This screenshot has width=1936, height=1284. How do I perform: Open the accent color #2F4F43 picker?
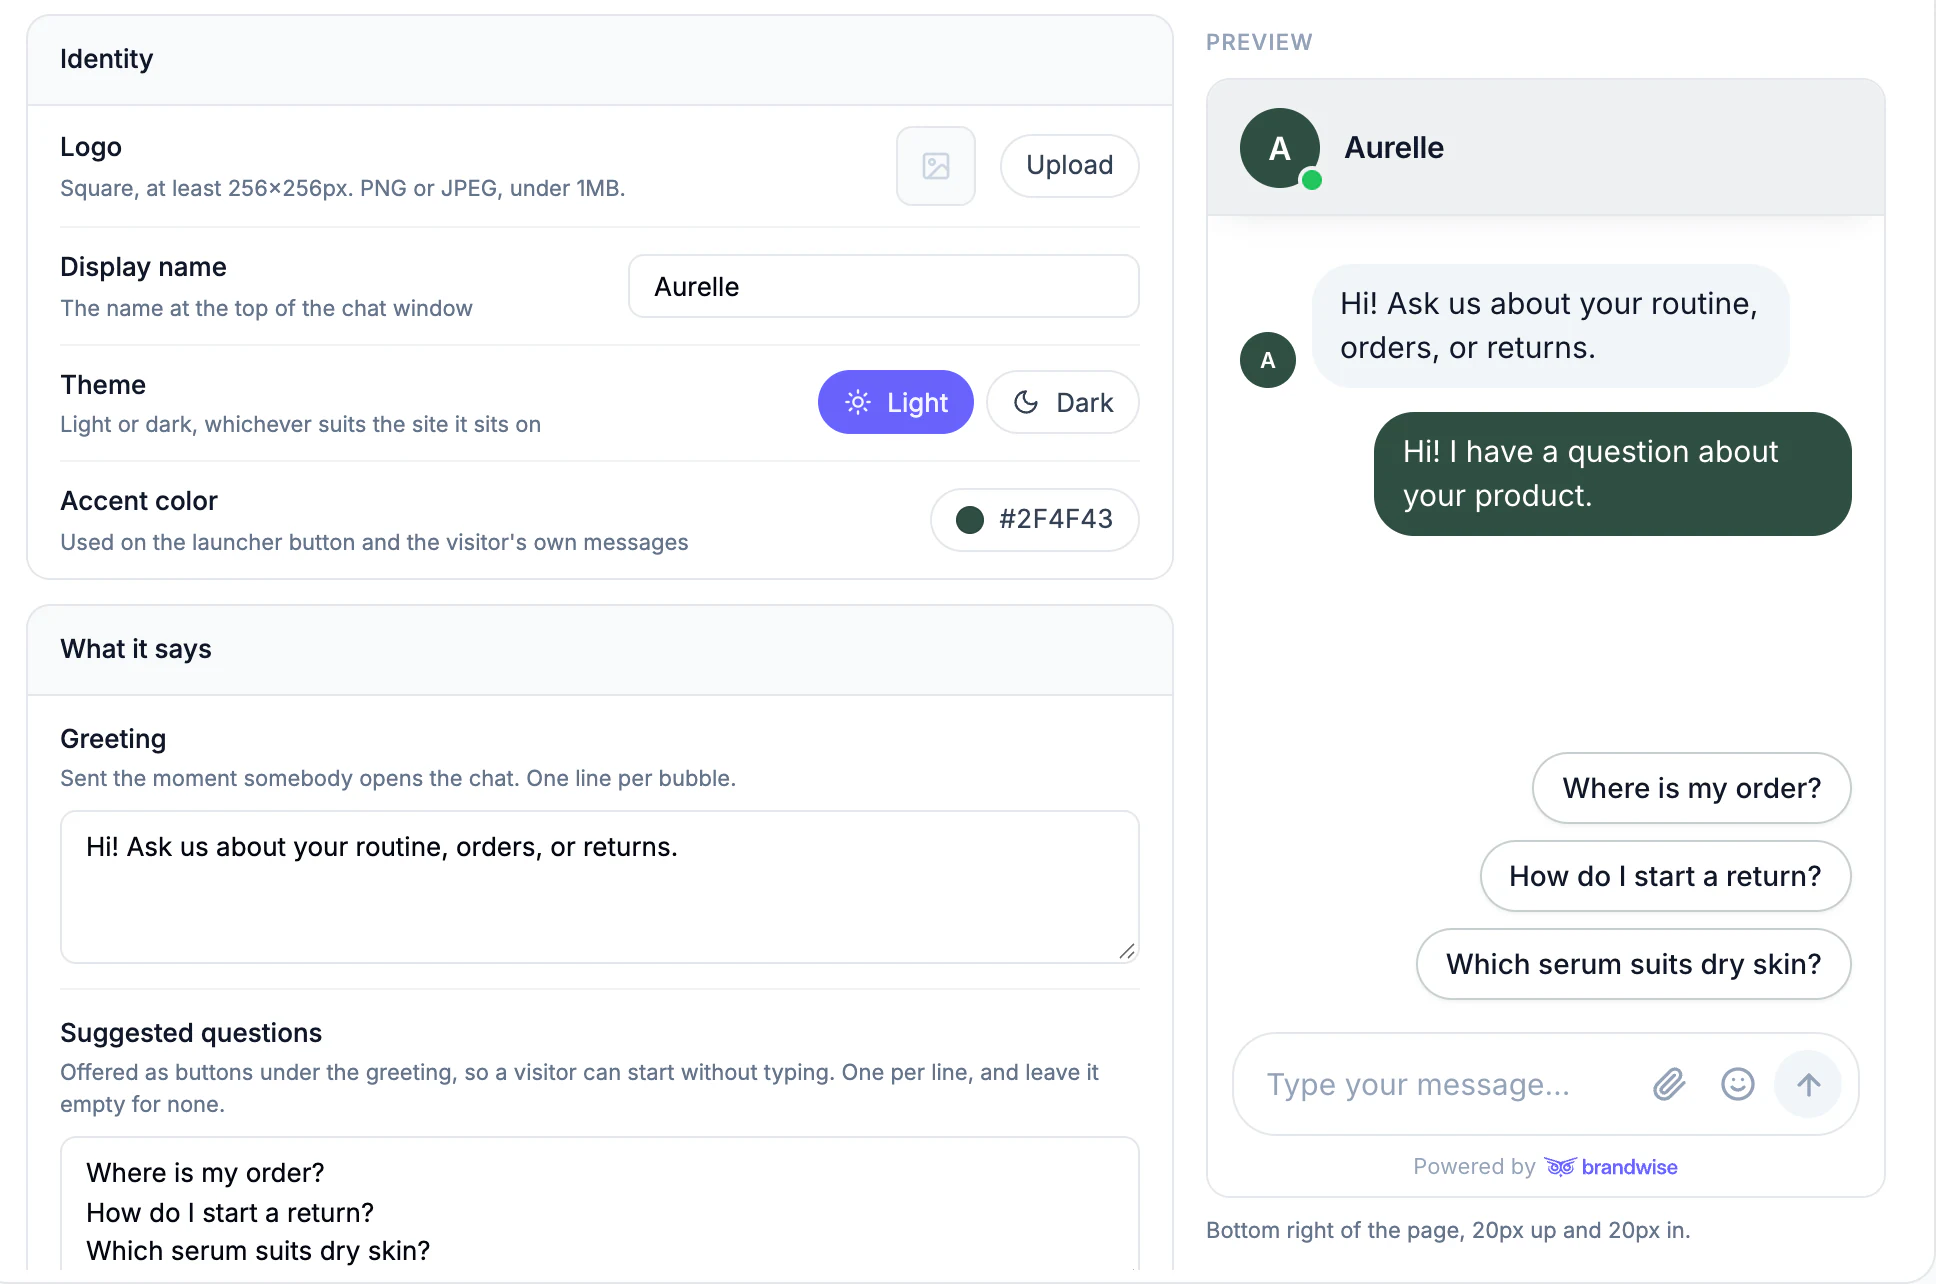click(x=1035, y=519)
